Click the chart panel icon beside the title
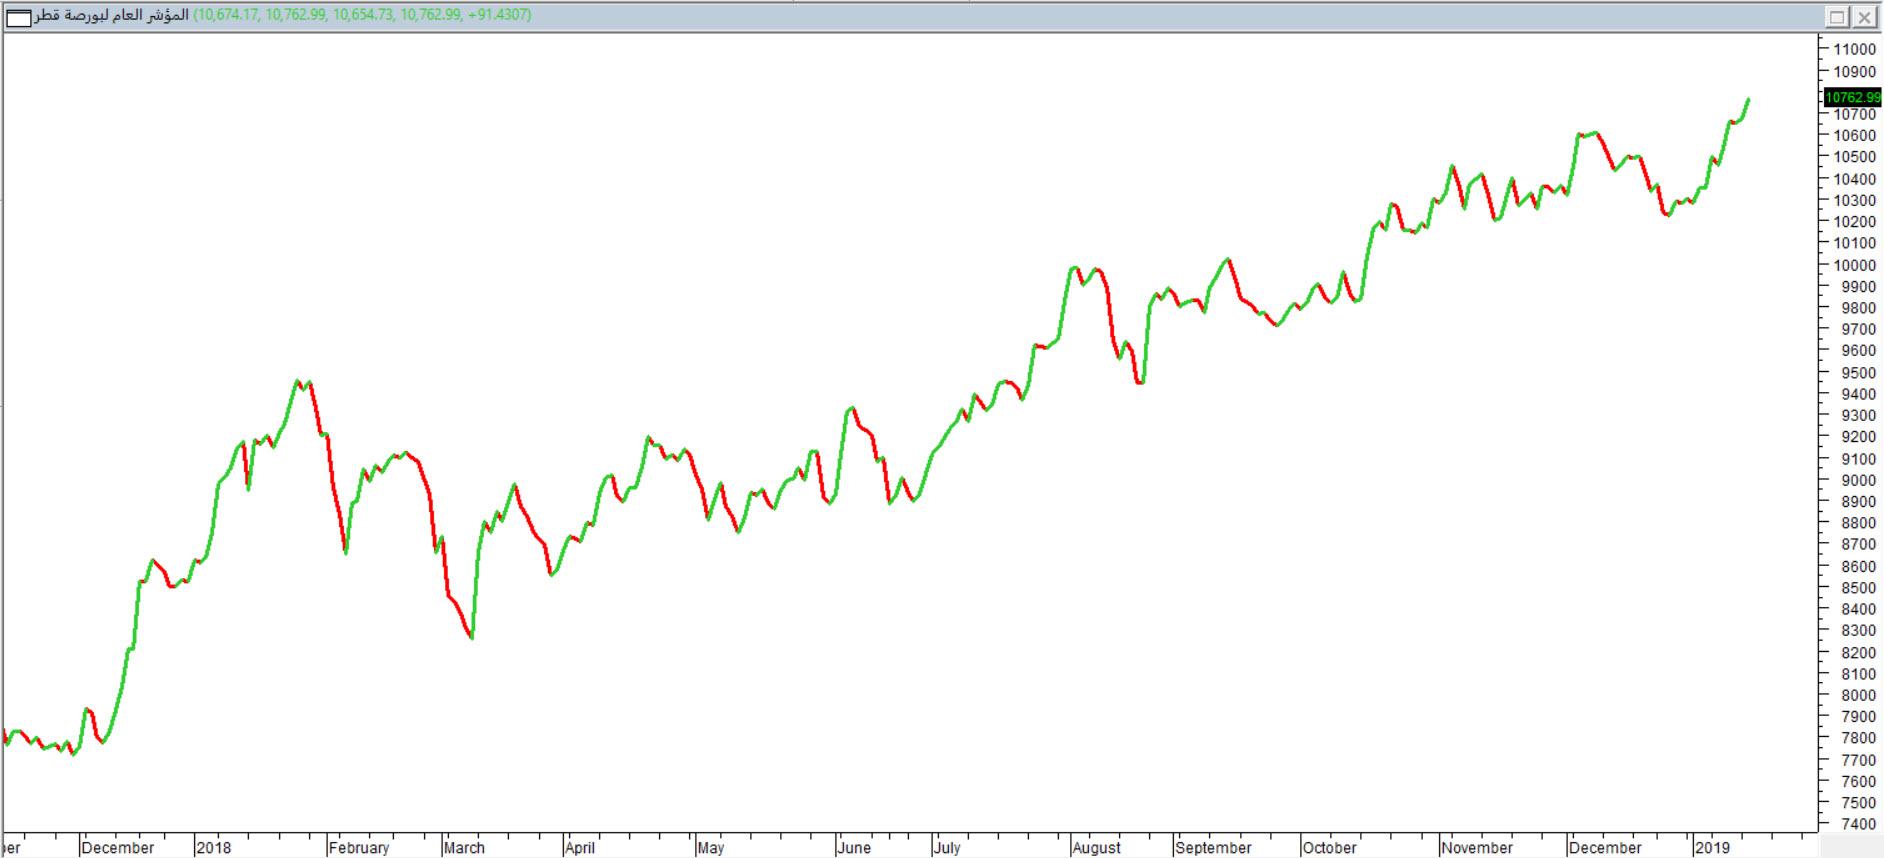Screen dimensions: 1884x858 [x=18, y=17]
